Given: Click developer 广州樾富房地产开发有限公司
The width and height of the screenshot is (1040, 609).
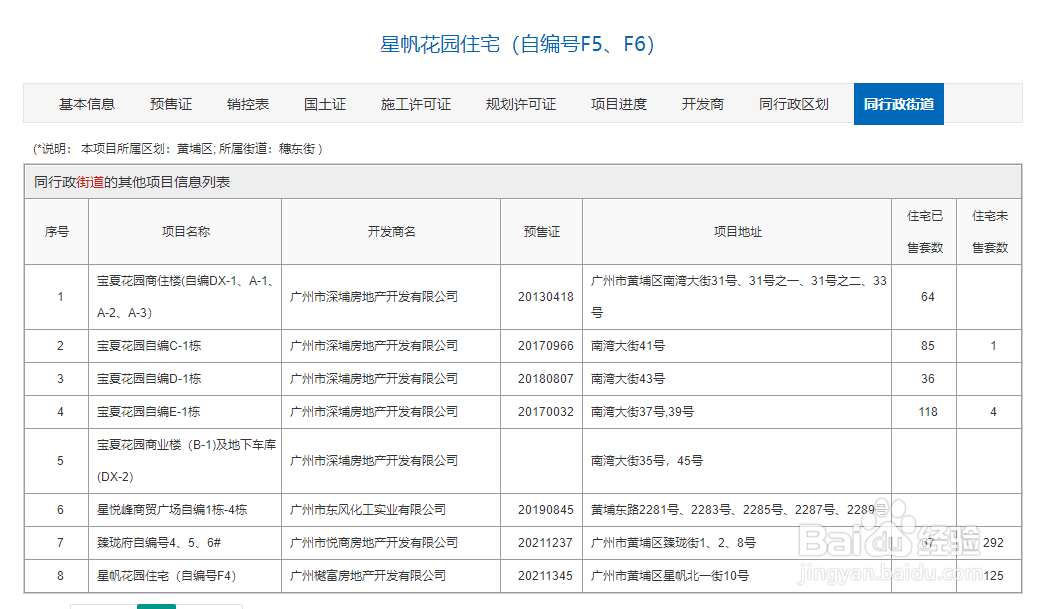Looking at the screenshot, I should click(x=367, y=576).
